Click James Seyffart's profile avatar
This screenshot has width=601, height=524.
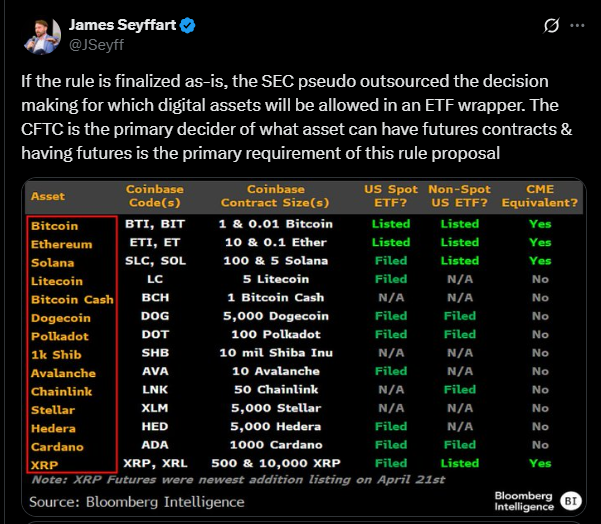point(42,36)
